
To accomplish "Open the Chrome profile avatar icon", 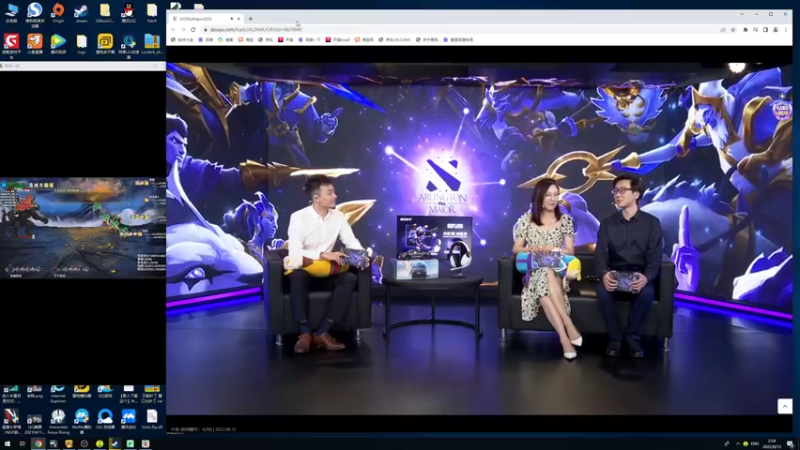I will point(776,30).
